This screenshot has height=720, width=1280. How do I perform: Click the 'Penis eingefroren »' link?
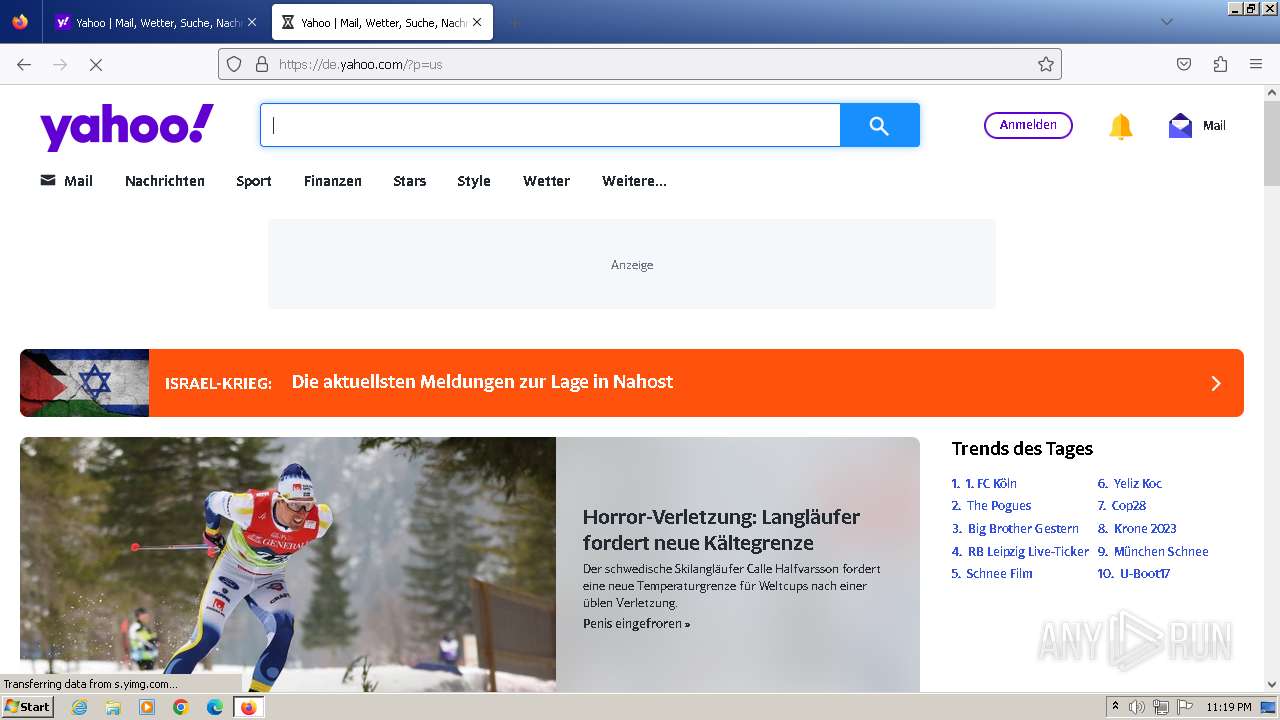pyautogui.click(x=636, y=624)
